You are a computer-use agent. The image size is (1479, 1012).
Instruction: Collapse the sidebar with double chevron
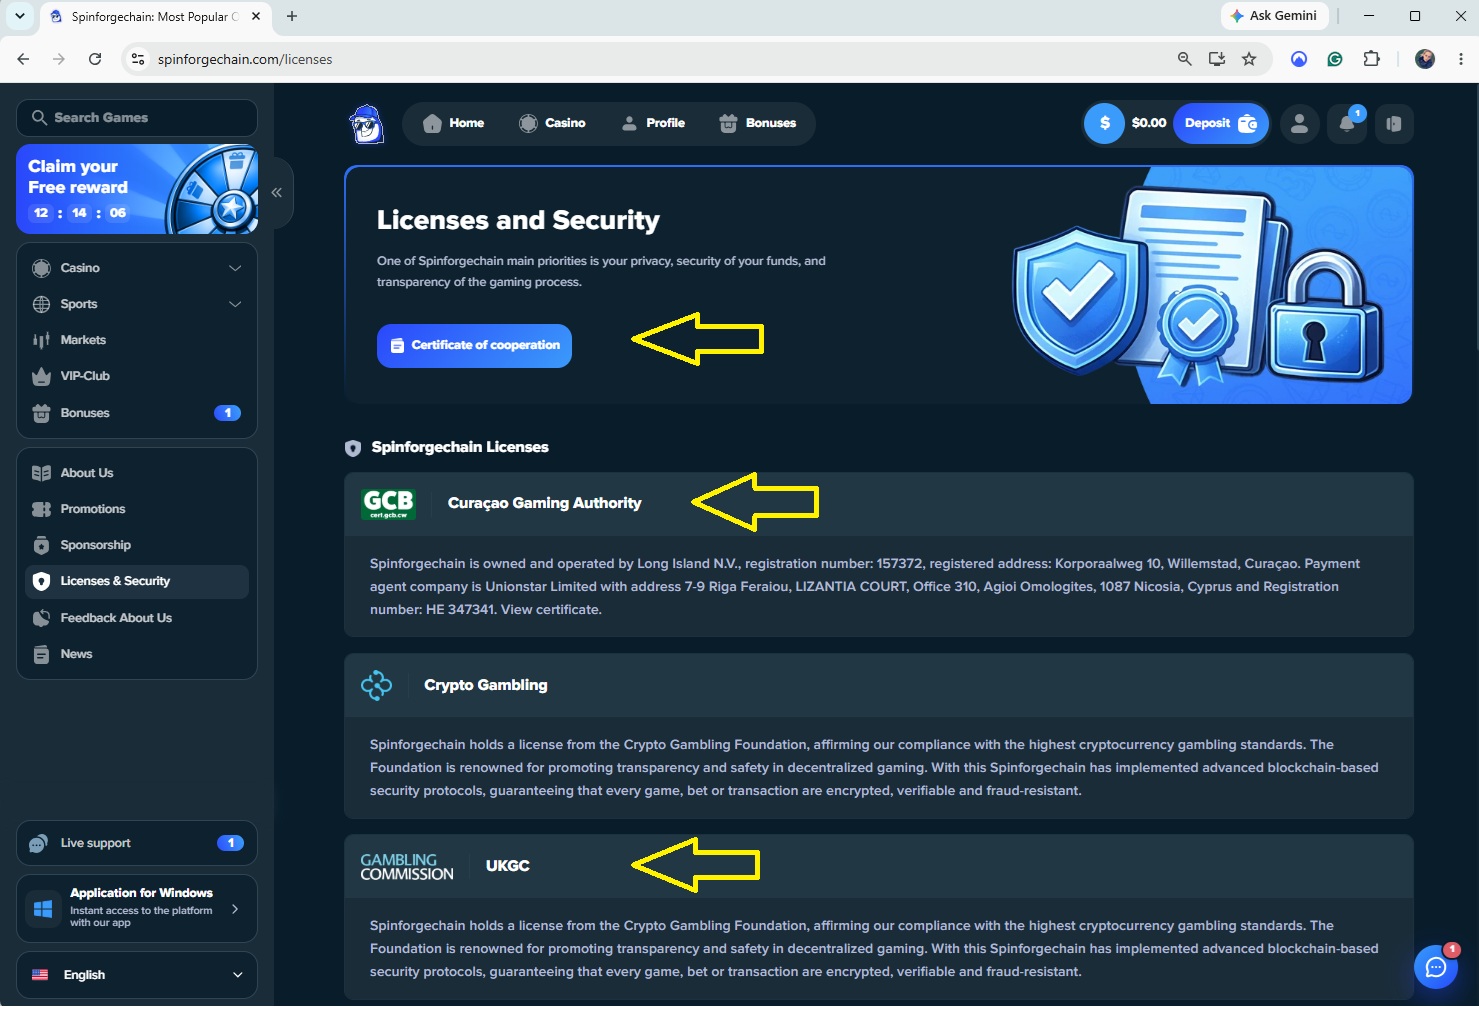coord(277,192)
